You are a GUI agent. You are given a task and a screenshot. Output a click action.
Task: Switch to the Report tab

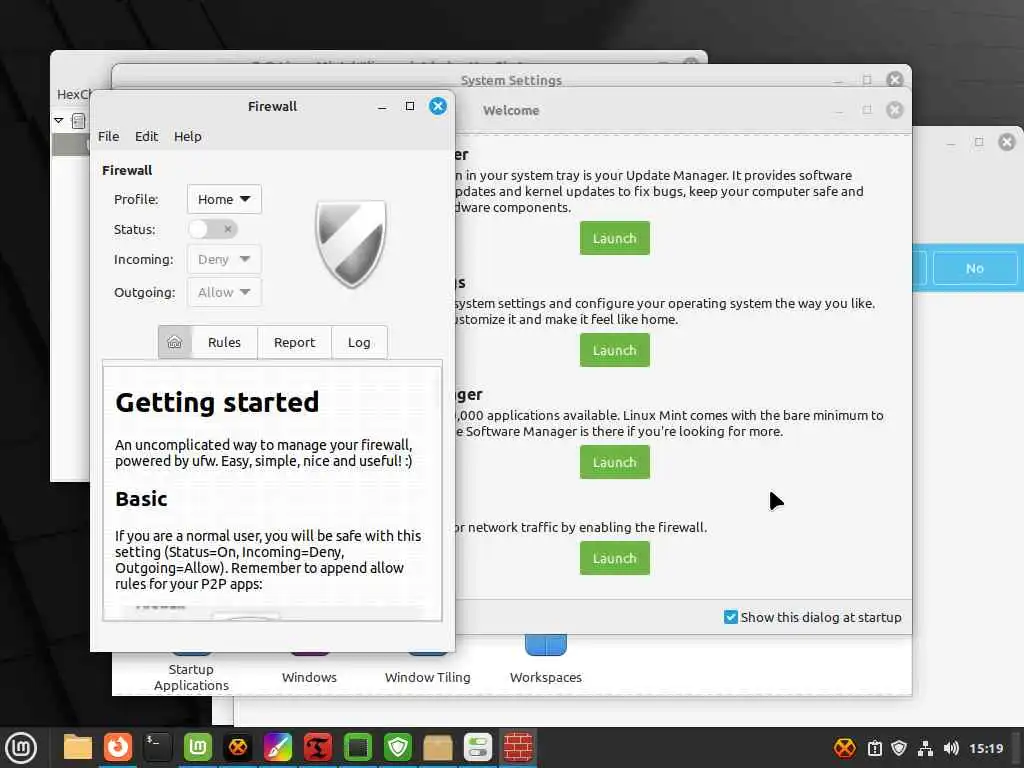(295, 342)
